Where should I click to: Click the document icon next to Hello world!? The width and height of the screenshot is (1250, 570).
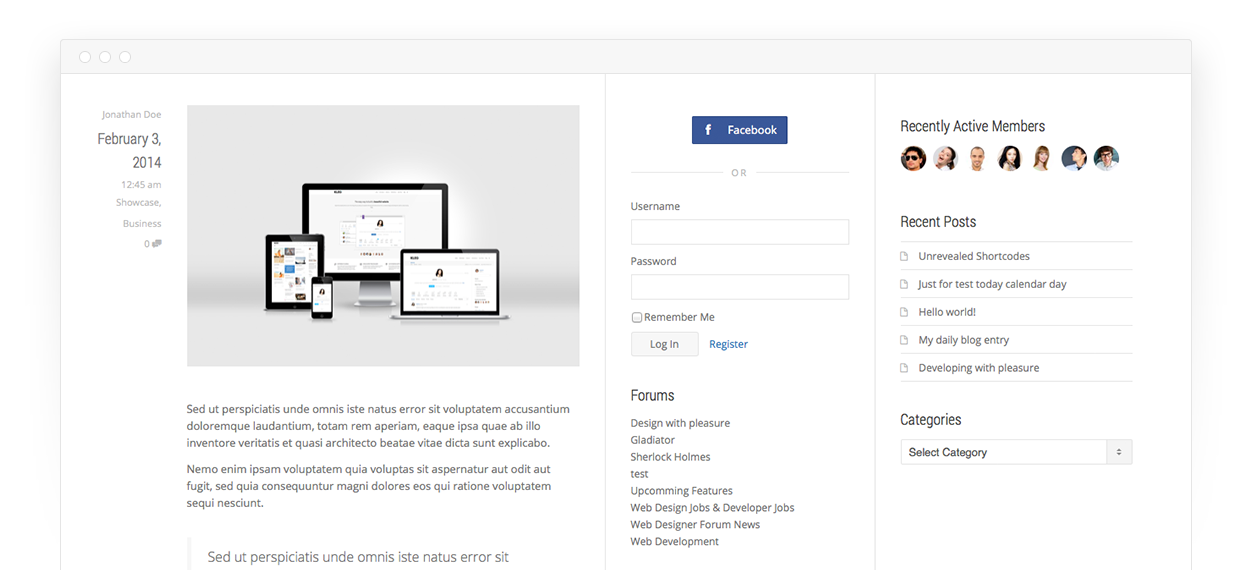click(x=905, y=312)
